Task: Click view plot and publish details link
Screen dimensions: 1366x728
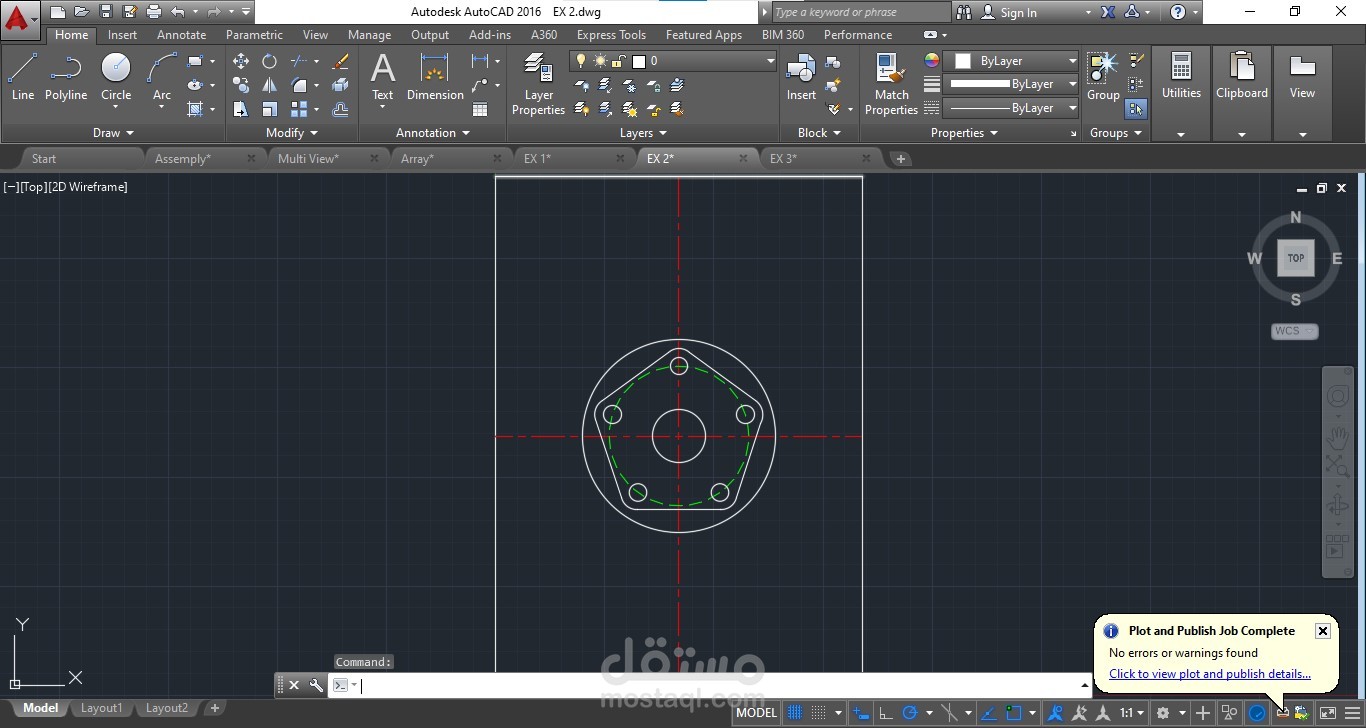Action: point(1210,674)
